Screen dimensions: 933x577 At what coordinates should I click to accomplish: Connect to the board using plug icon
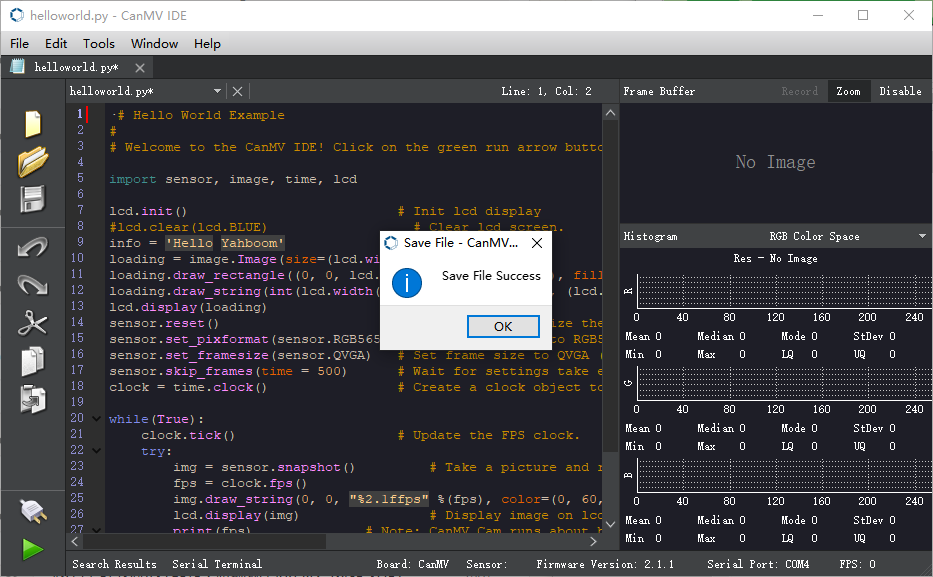[x=33, y=511]
